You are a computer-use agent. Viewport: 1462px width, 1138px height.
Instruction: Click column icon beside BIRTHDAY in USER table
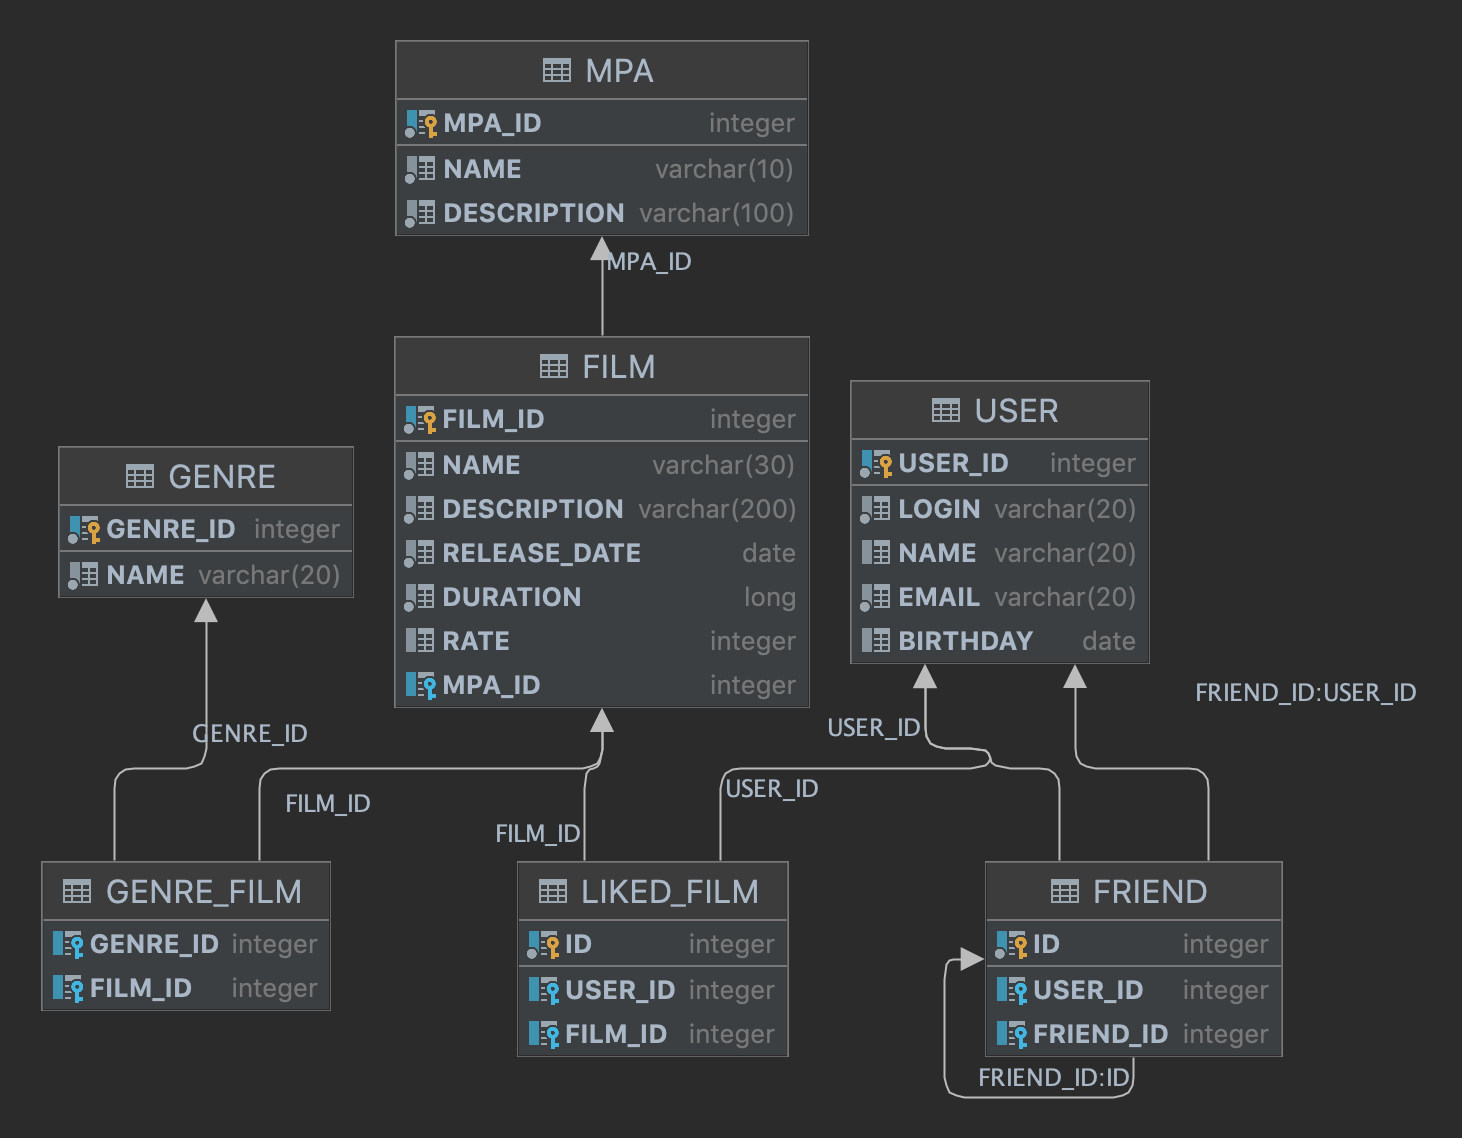coord(876,641)
